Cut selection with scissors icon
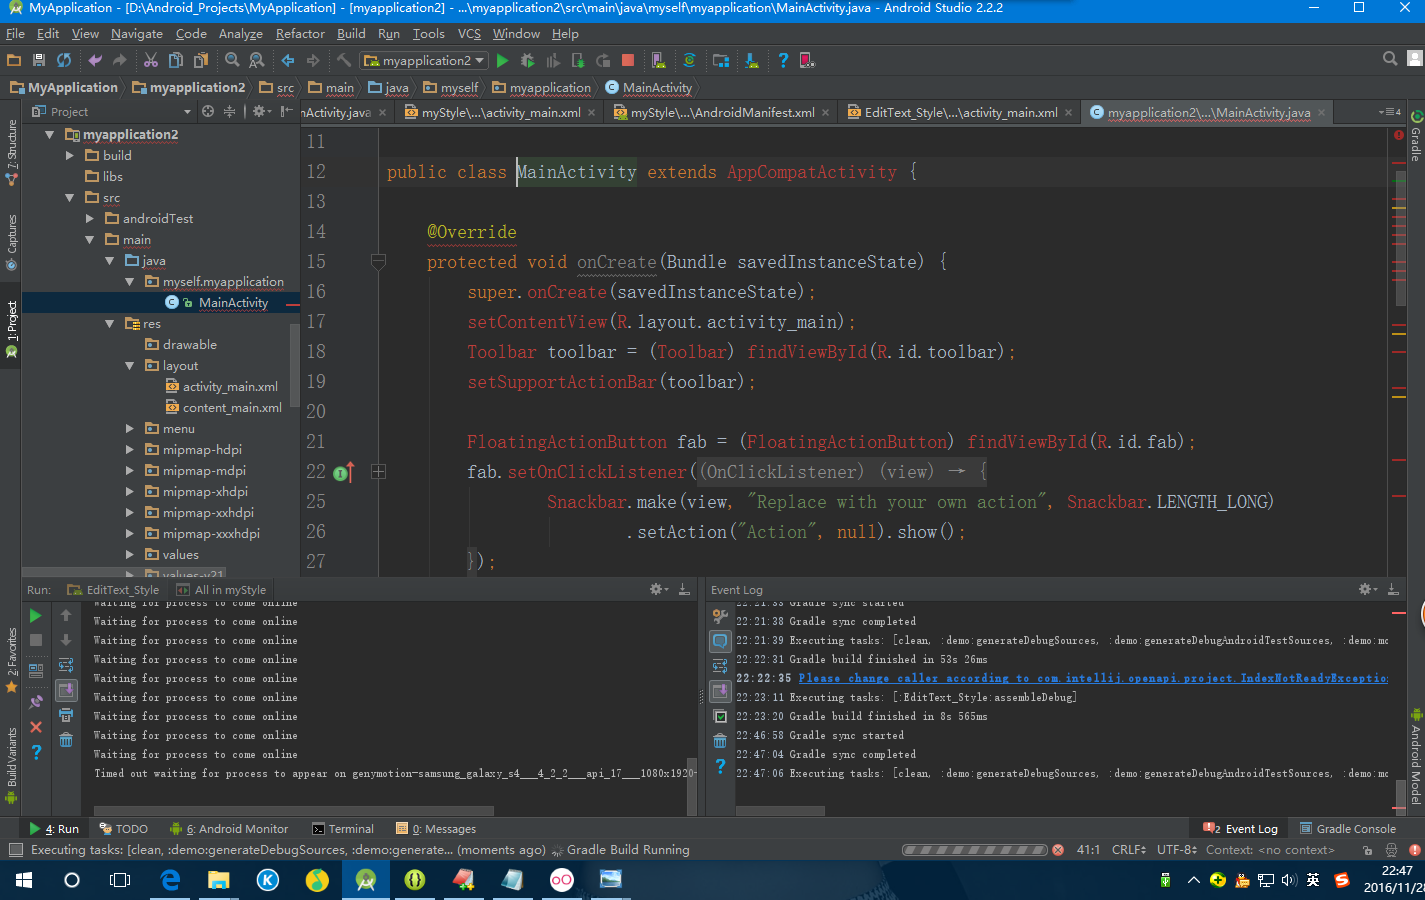 click(151, 61)
